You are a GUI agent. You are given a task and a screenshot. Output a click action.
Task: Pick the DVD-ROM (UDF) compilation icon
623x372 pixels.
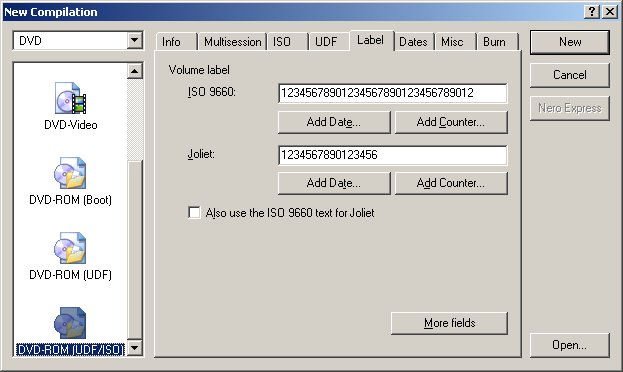tap(70, 248)
